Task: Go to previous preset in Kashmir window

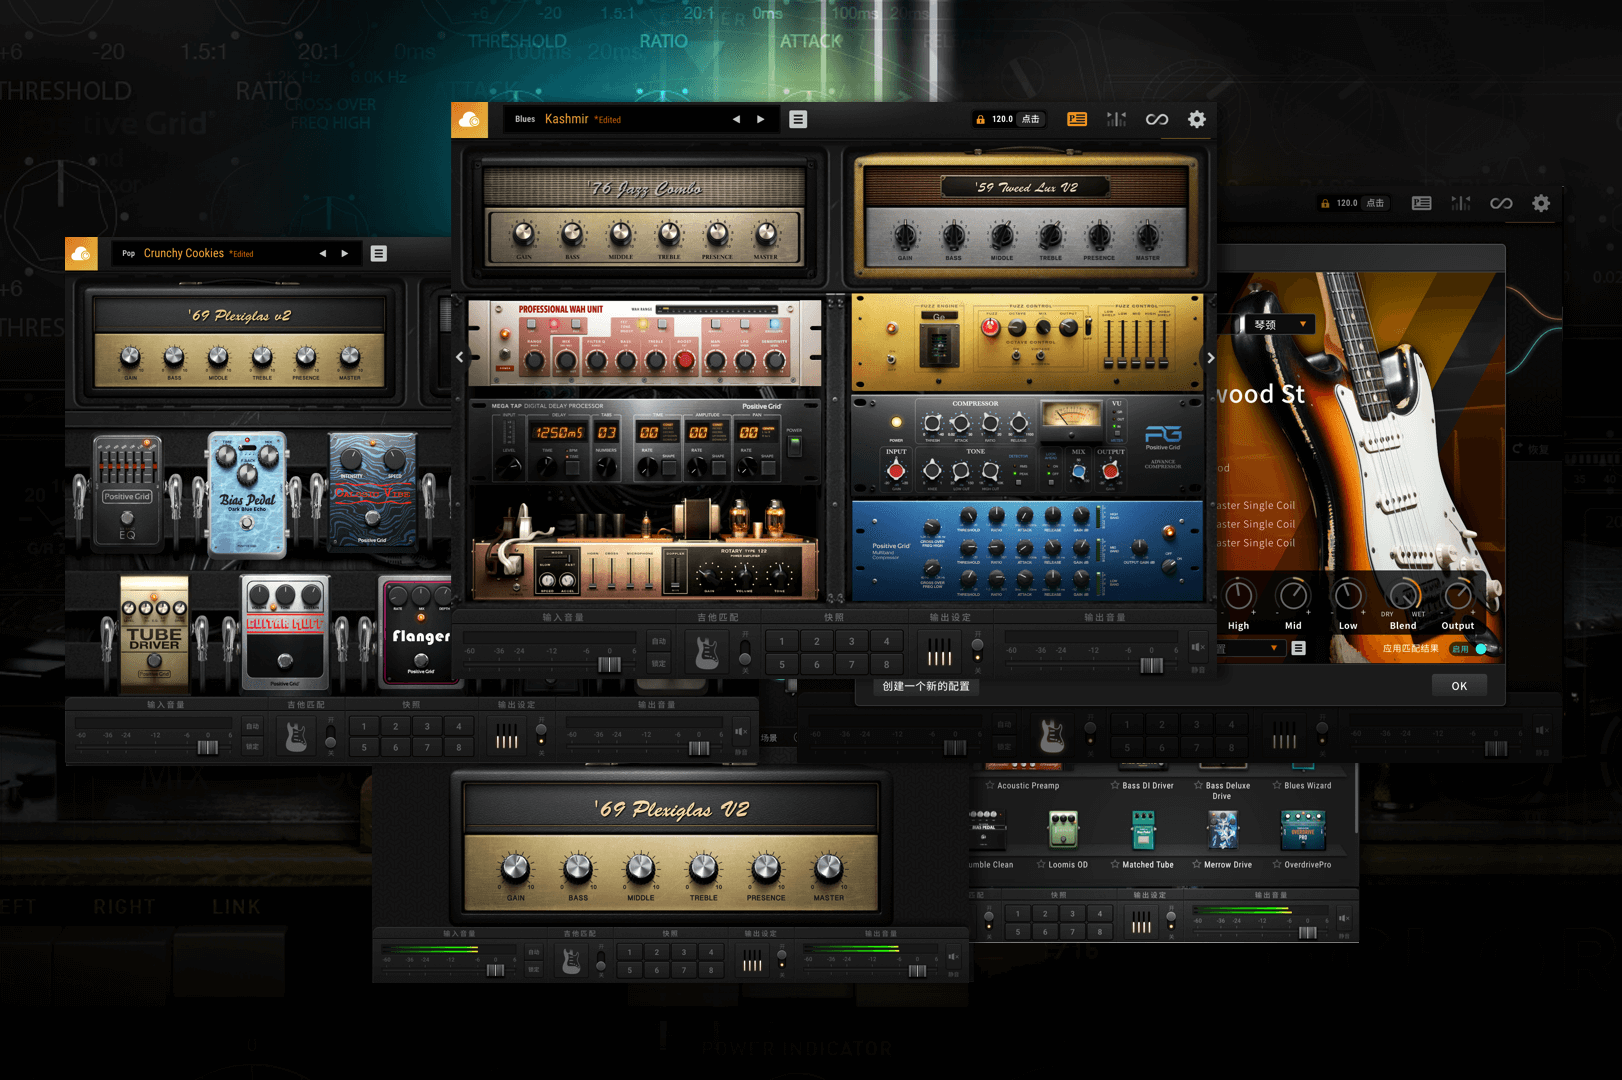Action: pyautogui.click(x=736, y=119)
